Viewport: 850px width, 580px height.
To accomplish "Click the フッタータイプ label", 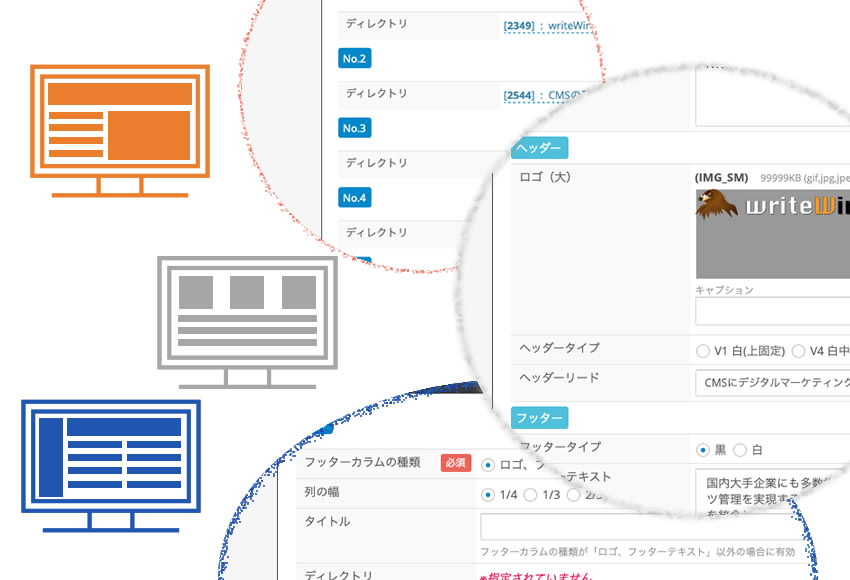I will coord(561,447).
